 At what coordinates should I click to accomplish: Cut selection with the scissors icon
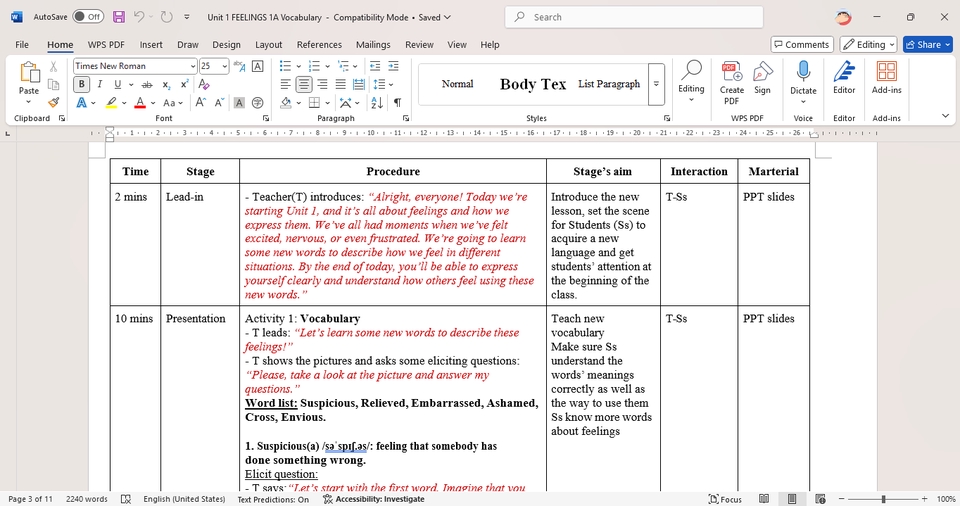pos(54,66)
